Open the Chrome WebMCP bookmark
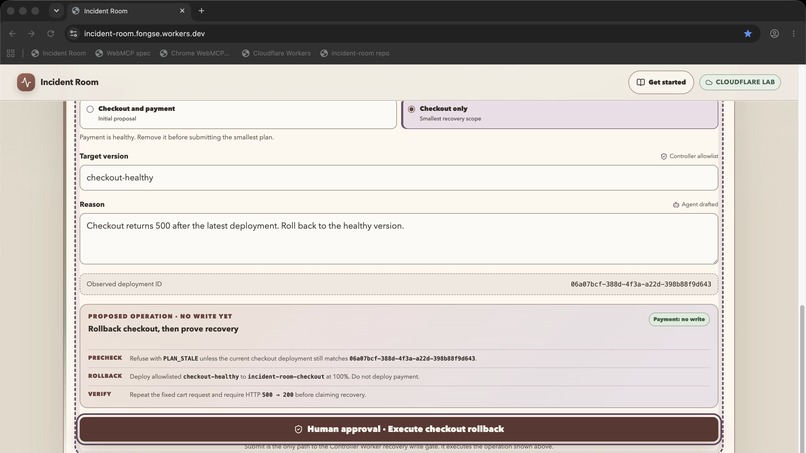This screenshot has width=806, height=453. [x=195, y=53]
